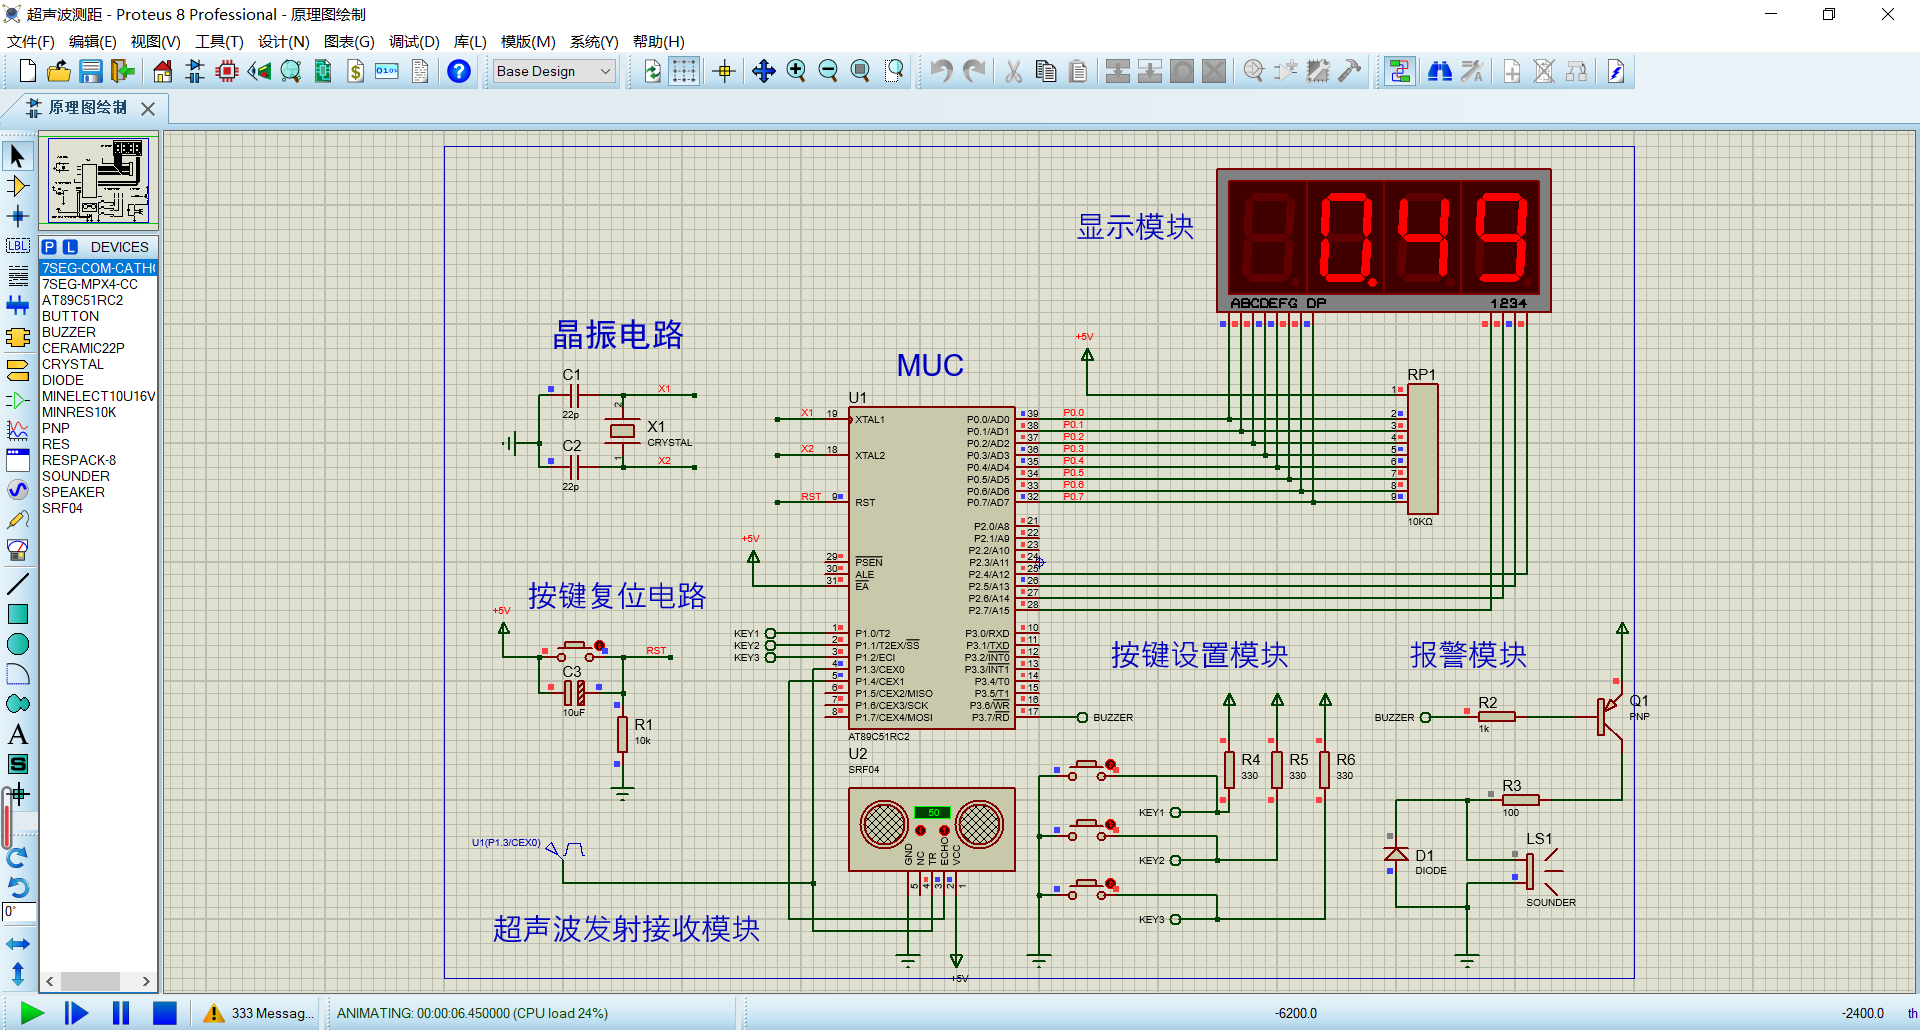Select the 2D circle drawing tool
Viewport: 1920px width, 1030px height.
[x=17, y=644]
